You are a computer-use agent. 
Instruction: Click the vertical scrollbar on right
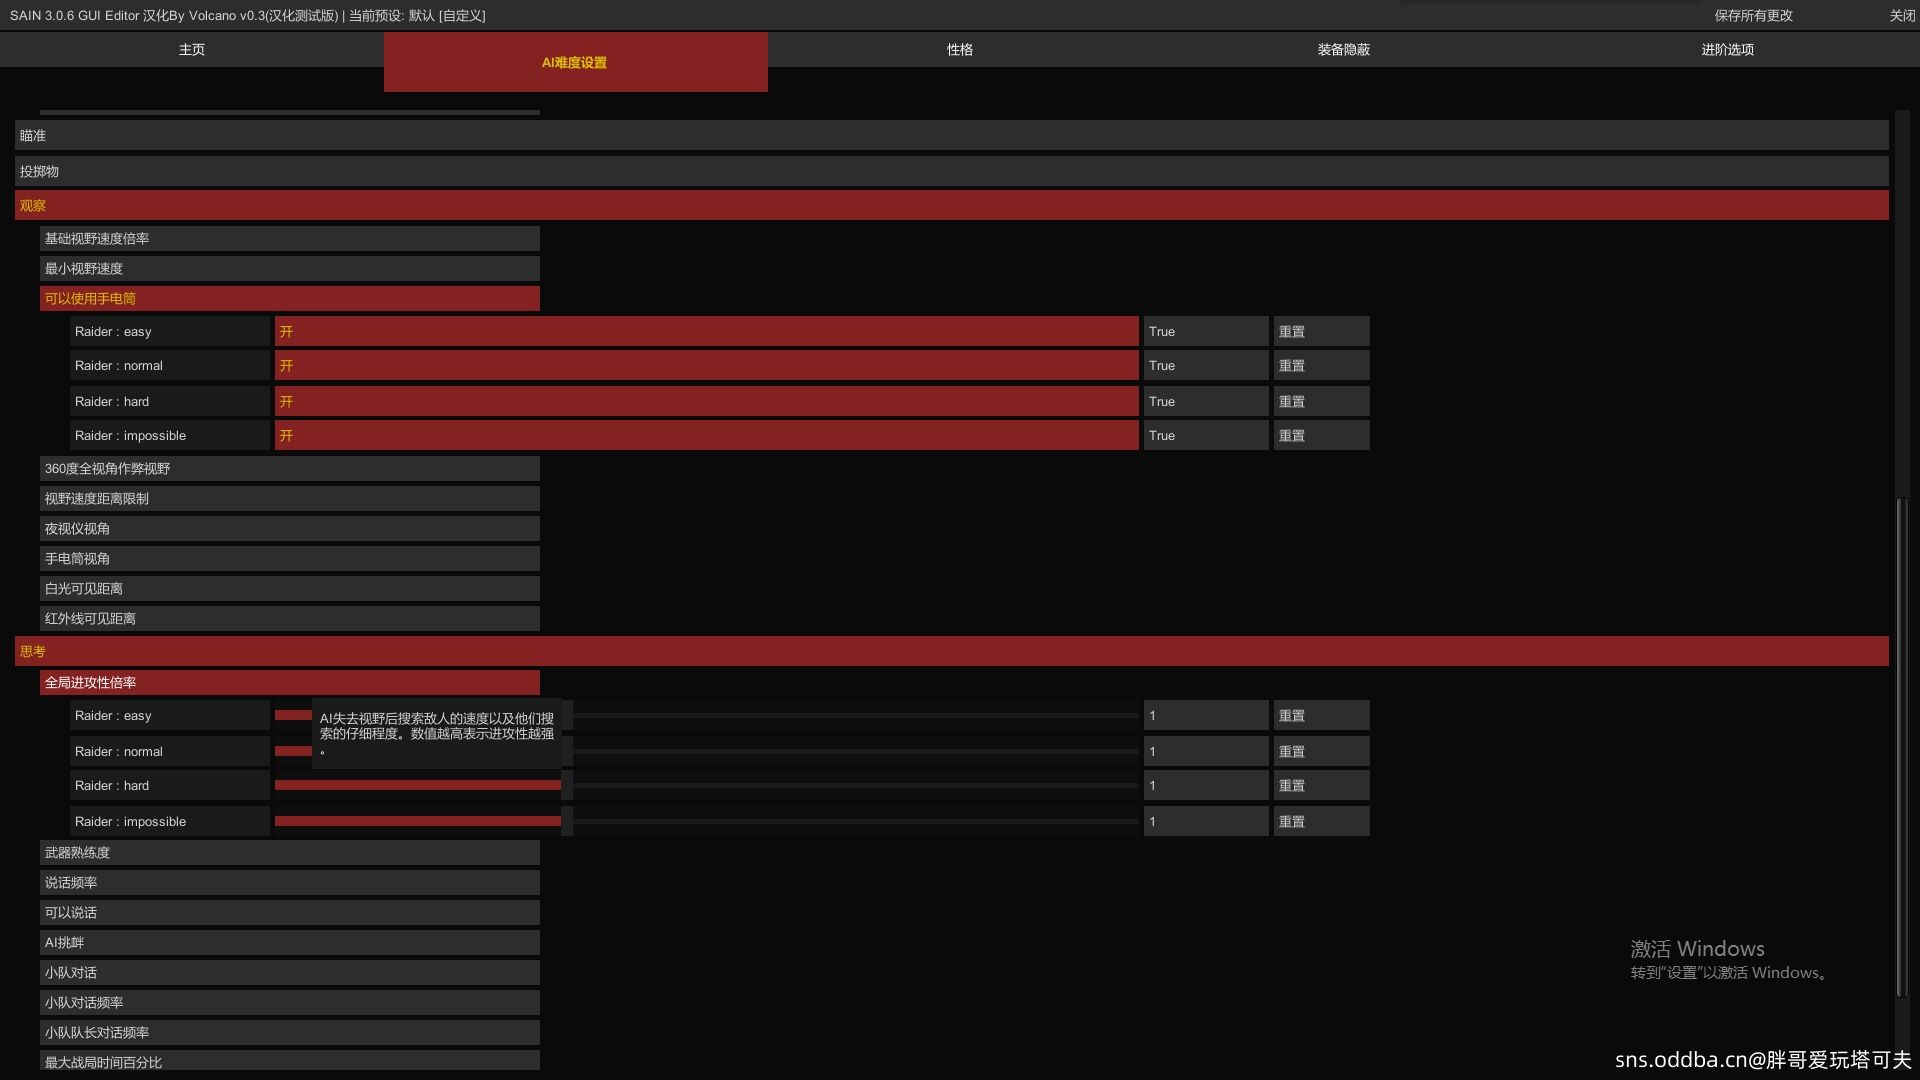(1900, 745)
